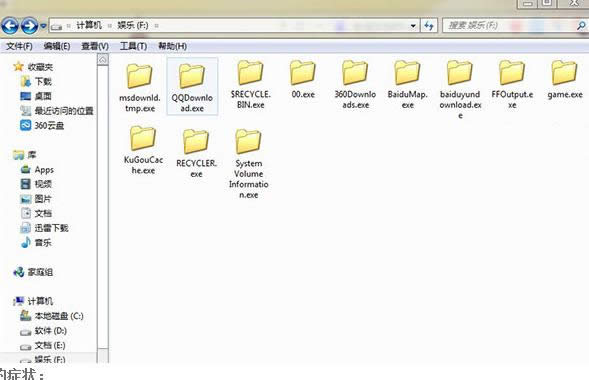The width and height of the screenshot is (589, 380).
Task: Select the QQDownload.exe folder icon
Action: pyautogui.click(x=192, y=75)
